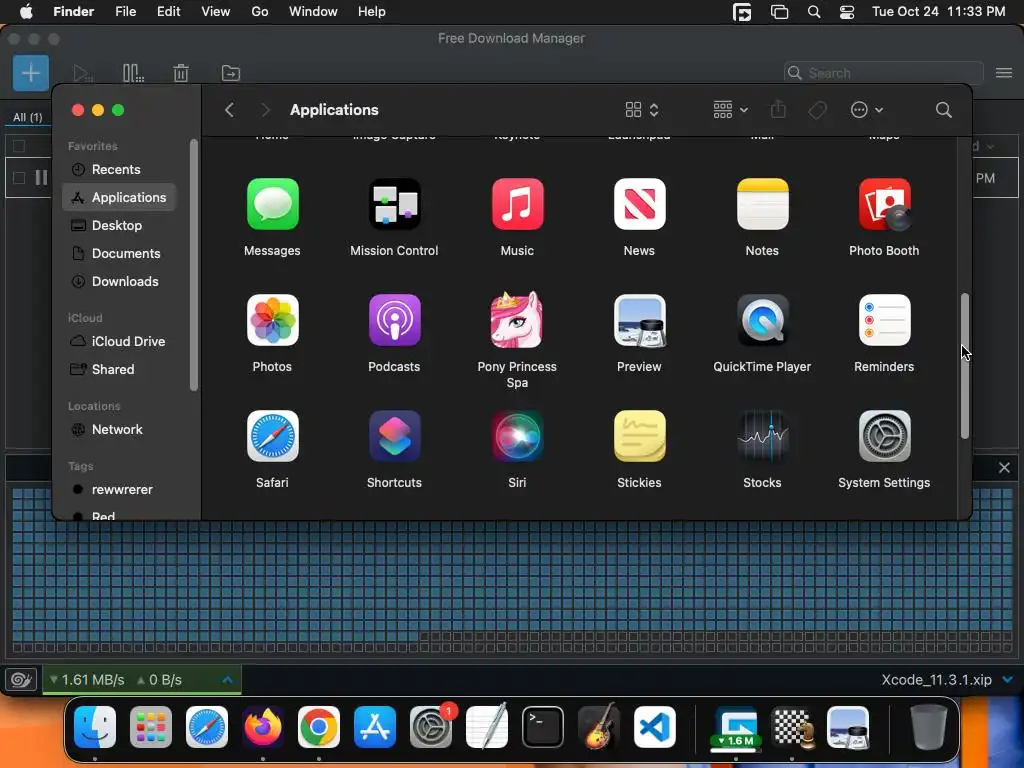
Task: Open the more actions ellipsis dropdown
Action: 867,110
